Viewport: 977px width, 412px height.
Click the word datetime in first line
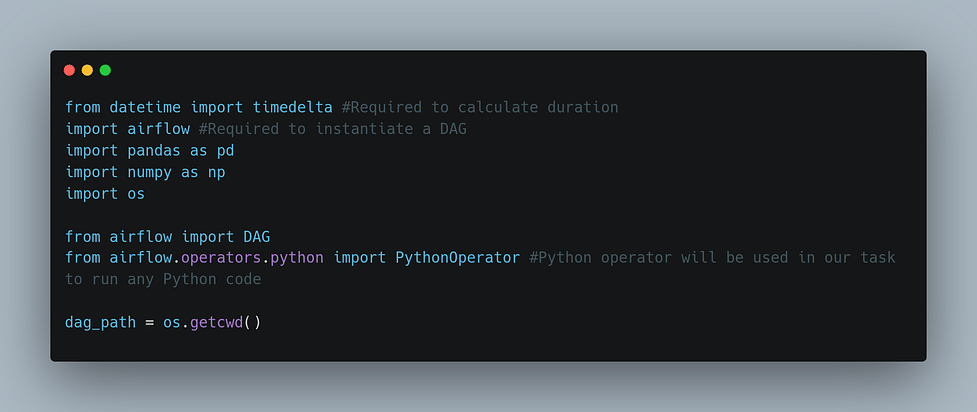145,107
